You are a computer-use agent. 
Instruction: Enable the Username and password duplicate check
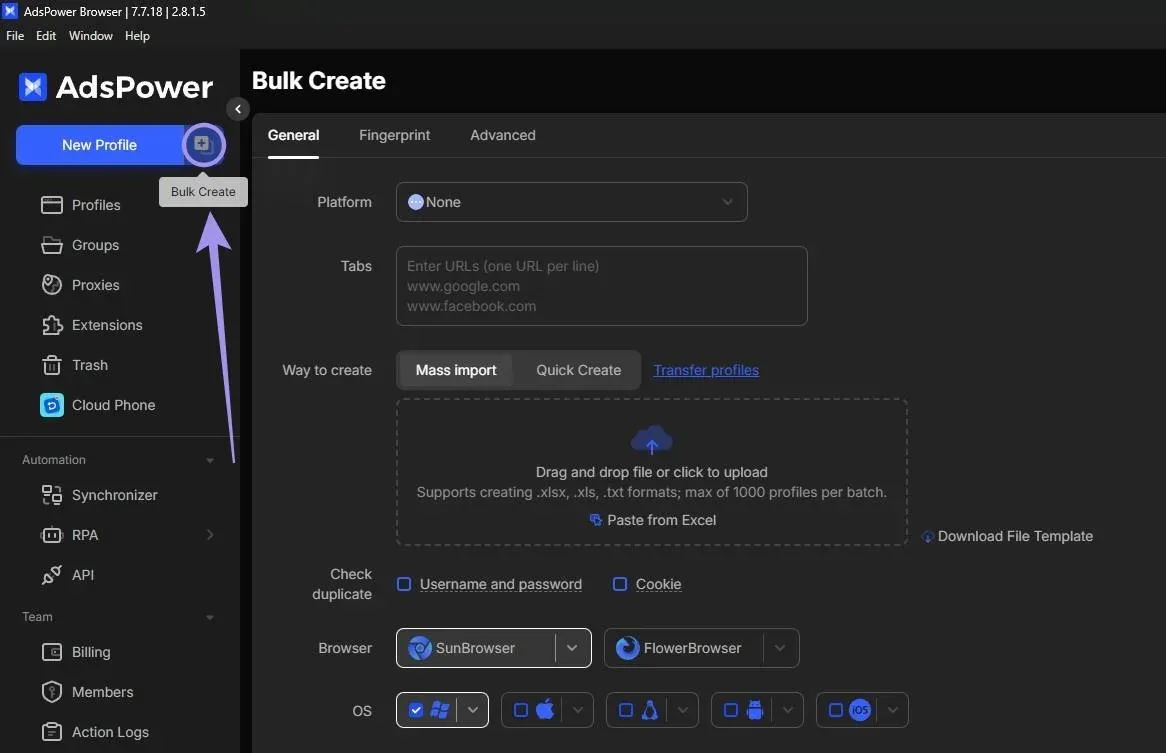(x=403, y=584)
